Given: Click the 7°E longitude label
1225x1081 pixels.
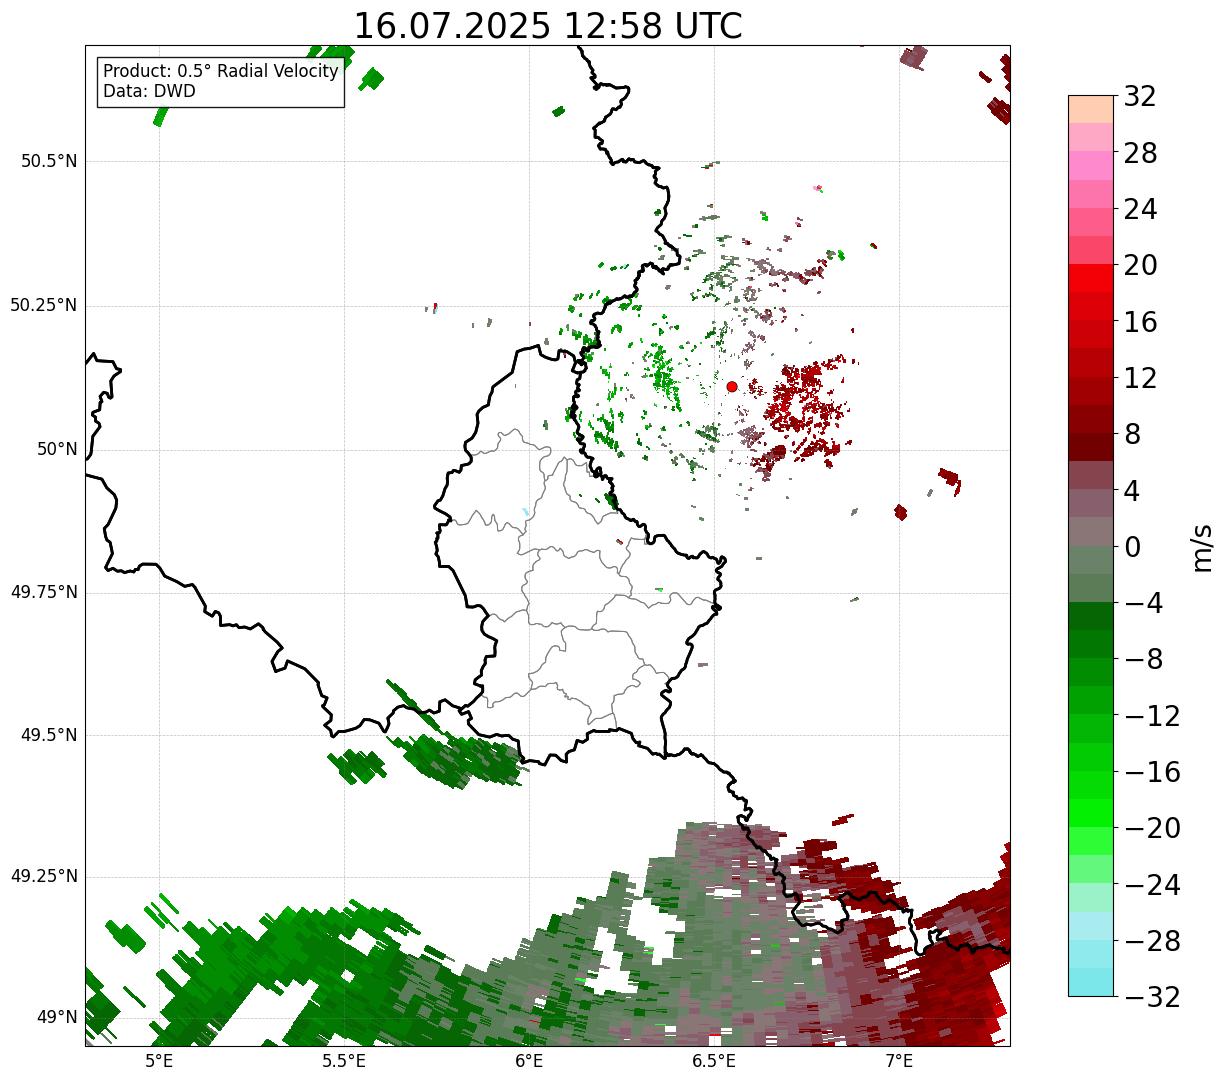Looking at the screenshot, I should tap(899, 1061).
